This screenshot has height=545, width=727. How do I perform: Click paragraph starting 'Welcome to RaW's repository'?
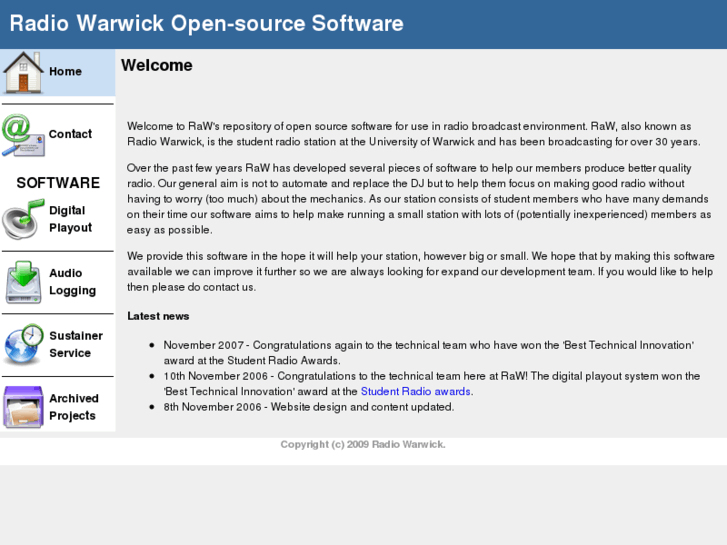(414, 134)
